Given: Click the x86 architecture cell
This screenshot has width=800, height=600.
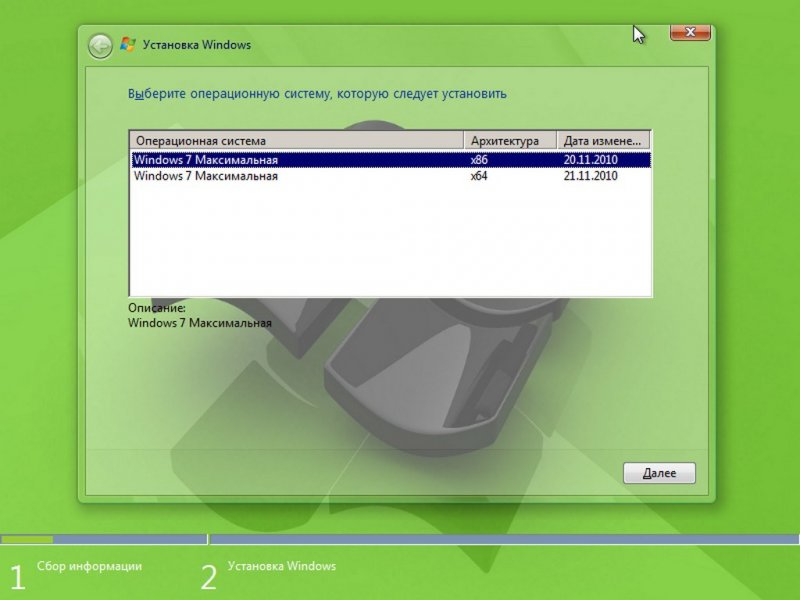Looking at the screenshot, I should point(479,160).
